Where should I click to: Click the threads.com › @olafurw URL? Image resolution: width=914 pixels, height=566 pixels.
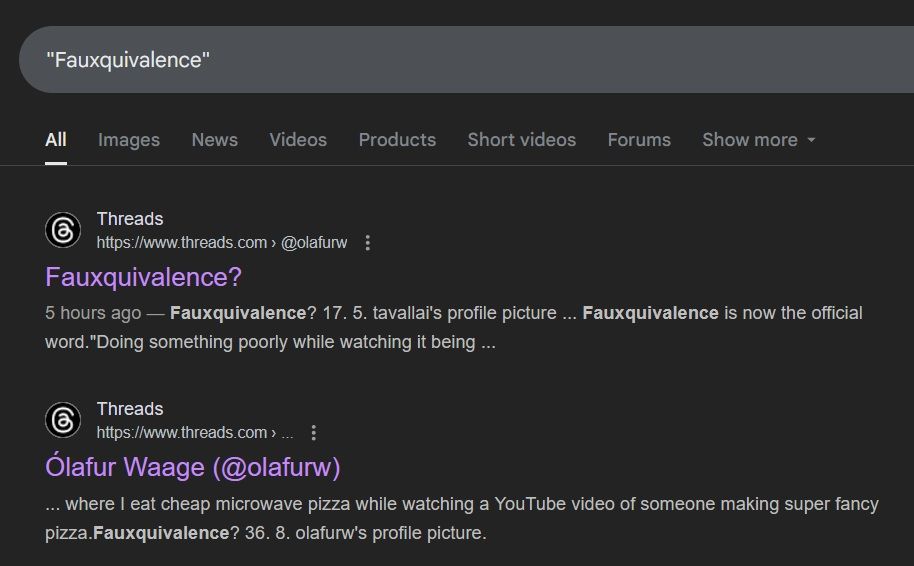point(222,242)
